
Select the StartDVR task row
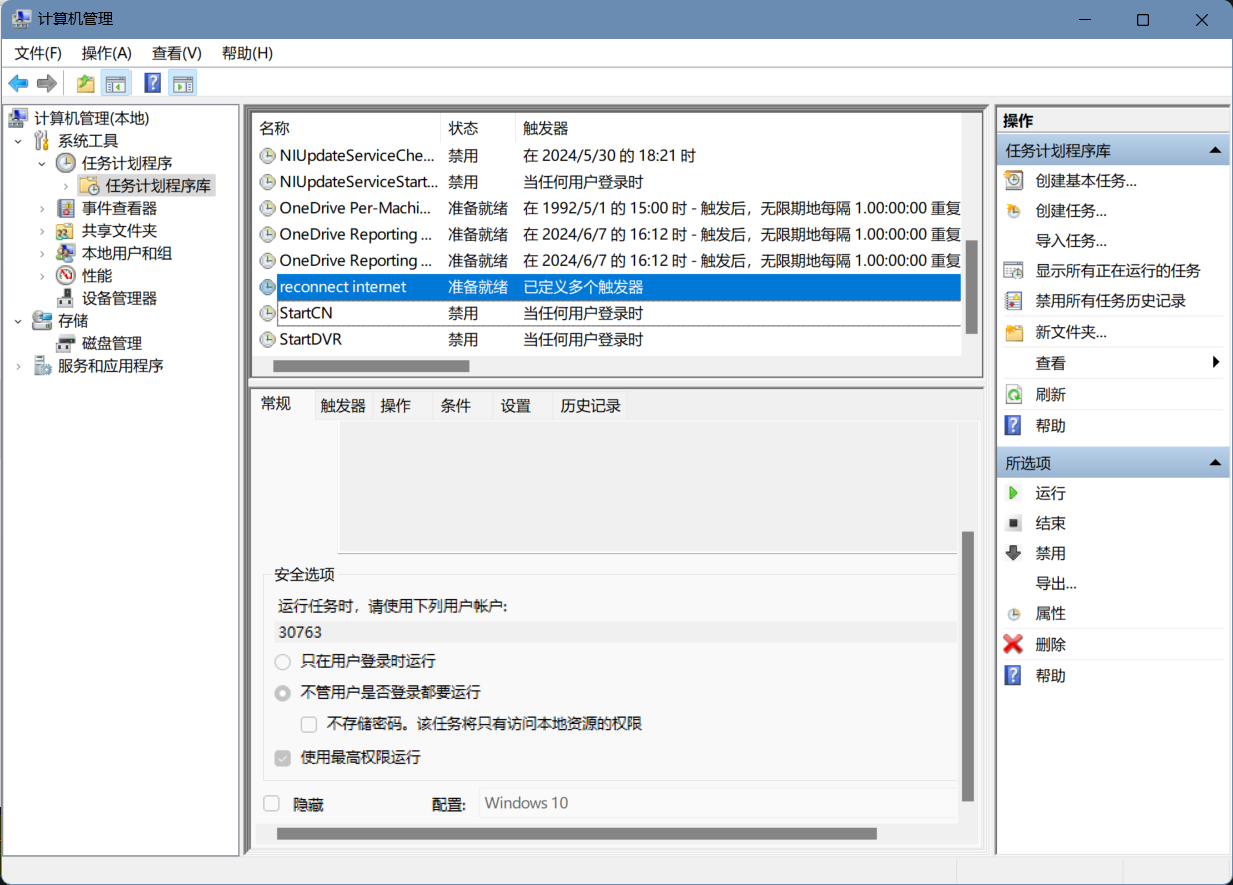[606, 340]
